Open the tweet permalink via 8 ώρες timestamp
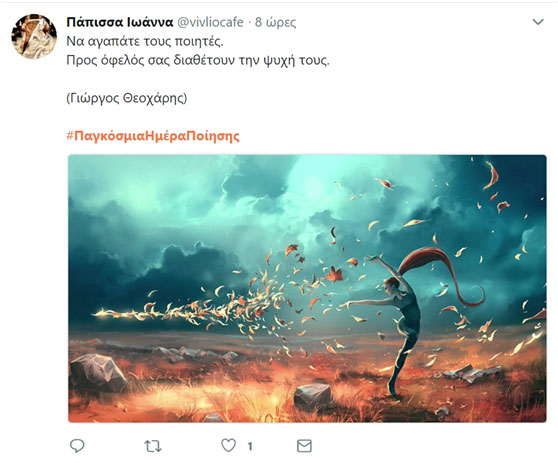Viewport: 558px width, 463px height. click(275, 22)
